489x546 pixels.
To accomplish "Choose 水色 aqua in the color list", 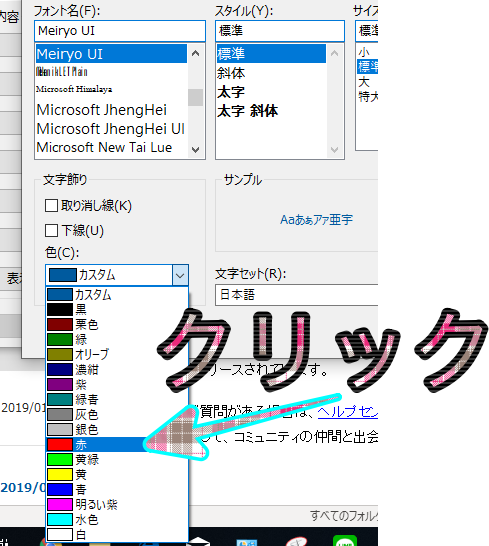I will [117, 520].
